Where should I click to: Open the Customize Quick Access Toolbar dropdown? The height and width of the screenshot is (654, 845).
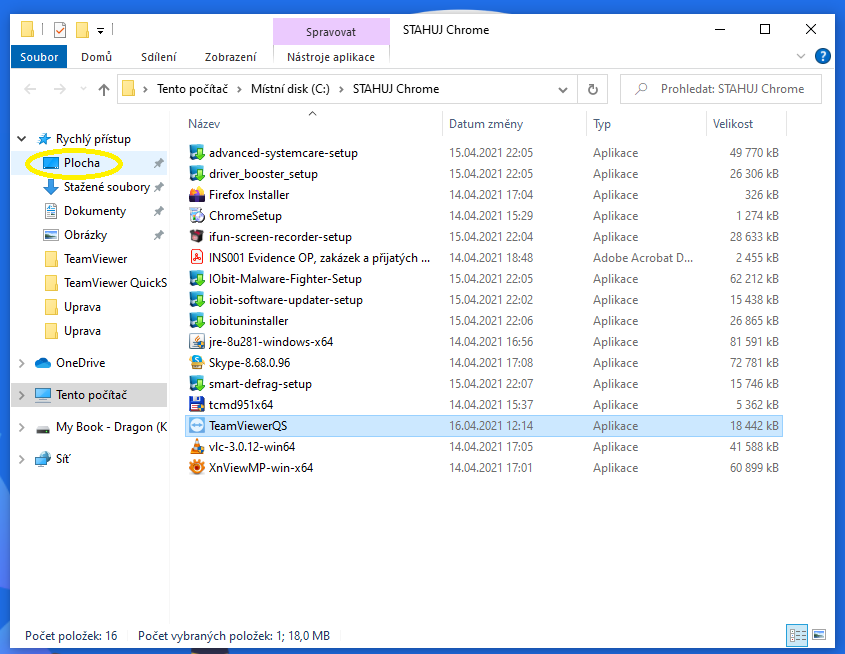coord(100,31)
